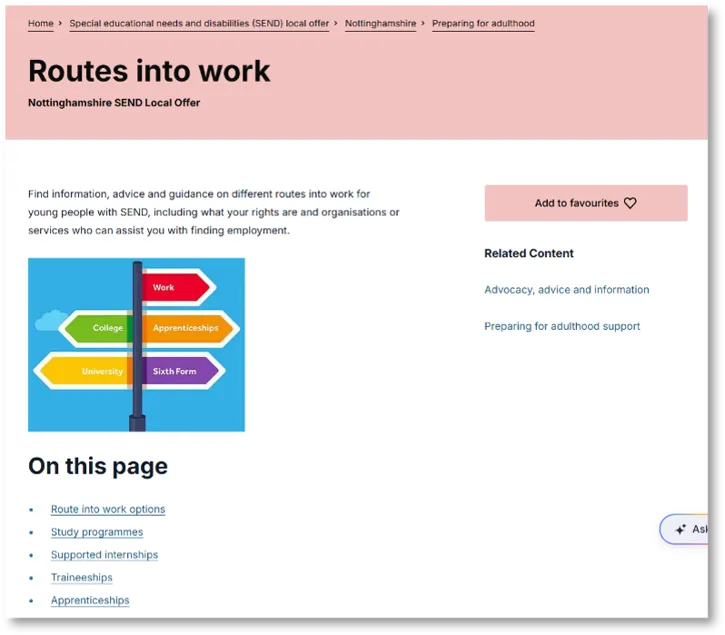The height and width of the screenshot is (635, 725).
Task: Click the signpost routes image
Action: pos(136,345)
